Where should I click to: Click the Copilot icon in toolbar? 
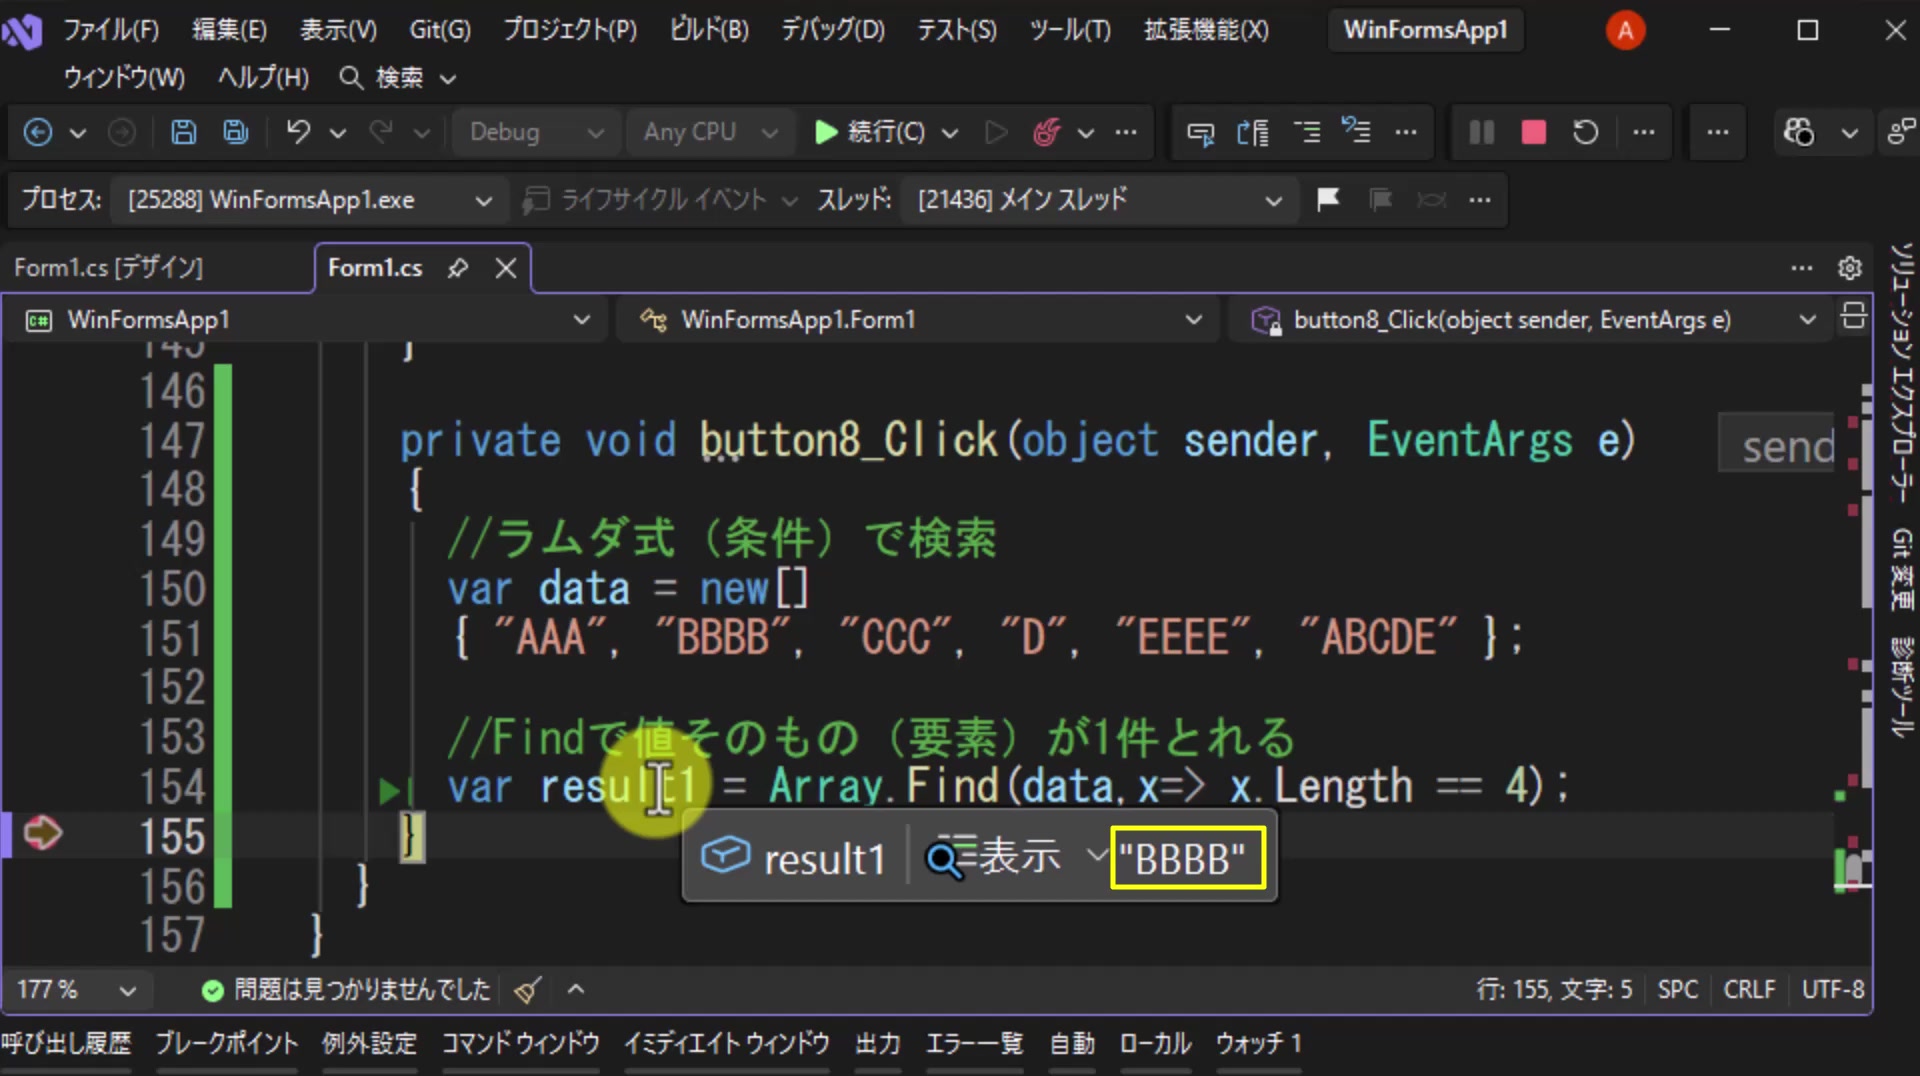pos(1799,132)
